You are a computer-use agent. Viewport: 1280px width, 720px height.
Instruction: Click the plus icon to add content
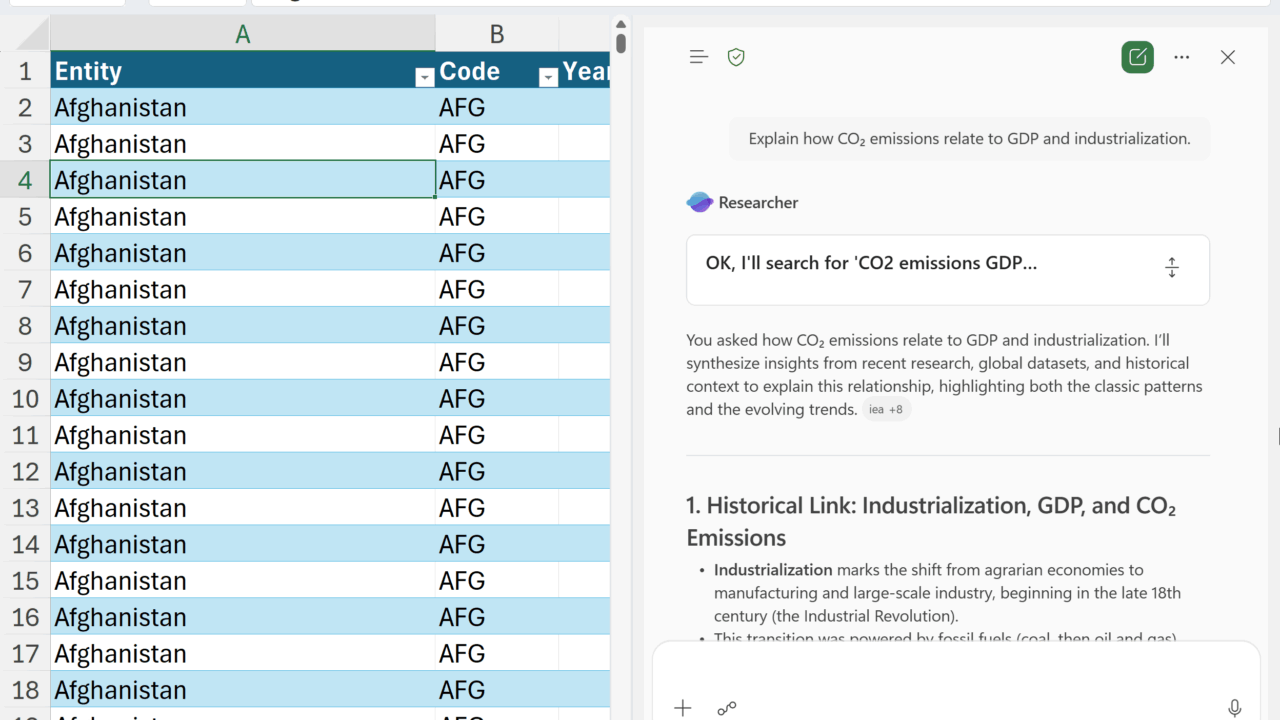coord(683,708)
